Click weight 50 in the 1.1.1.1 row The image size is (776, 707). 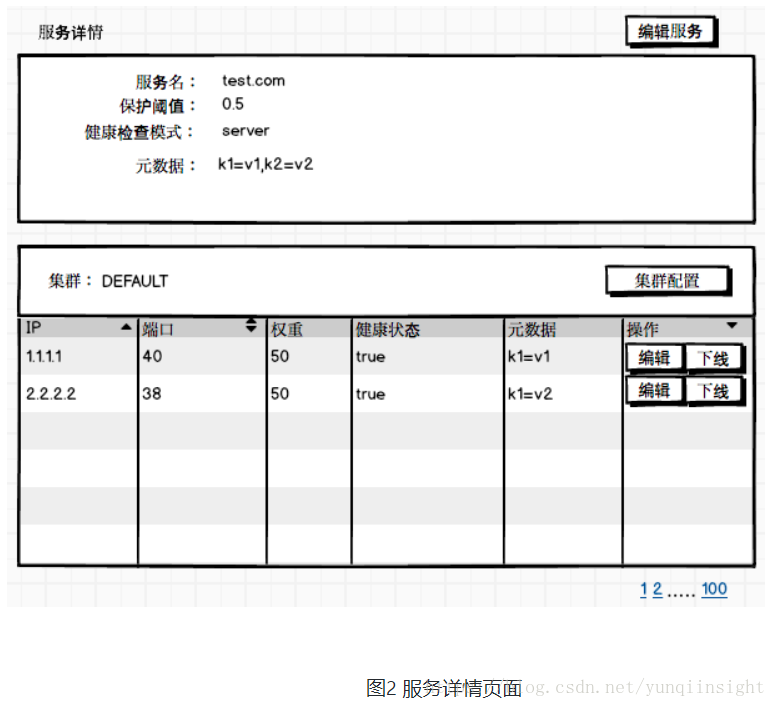(280, 356)
